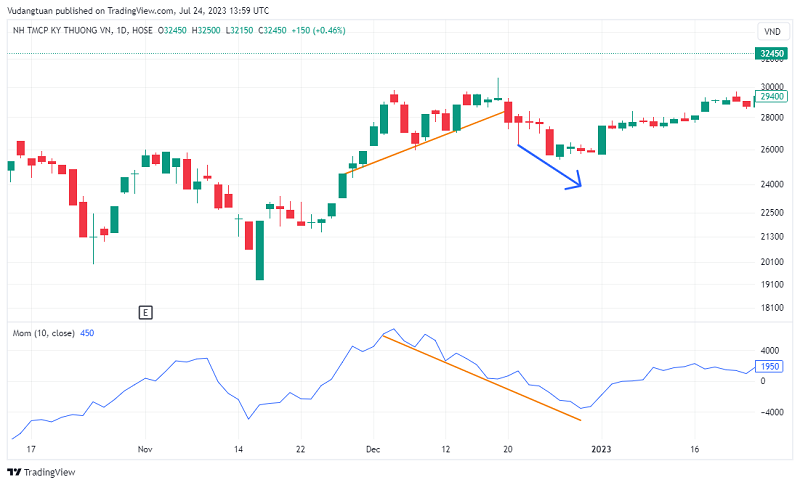This screenshot has height=485, width=800.
Task: Click the VND currency button
Action: coord(771,32)
